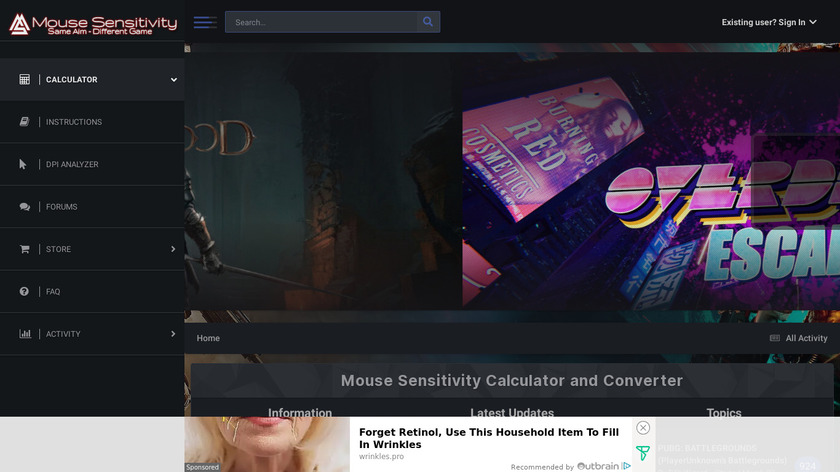840x472 pixels.
Task: Click the All Activity list icon
Action: point(775,338)
